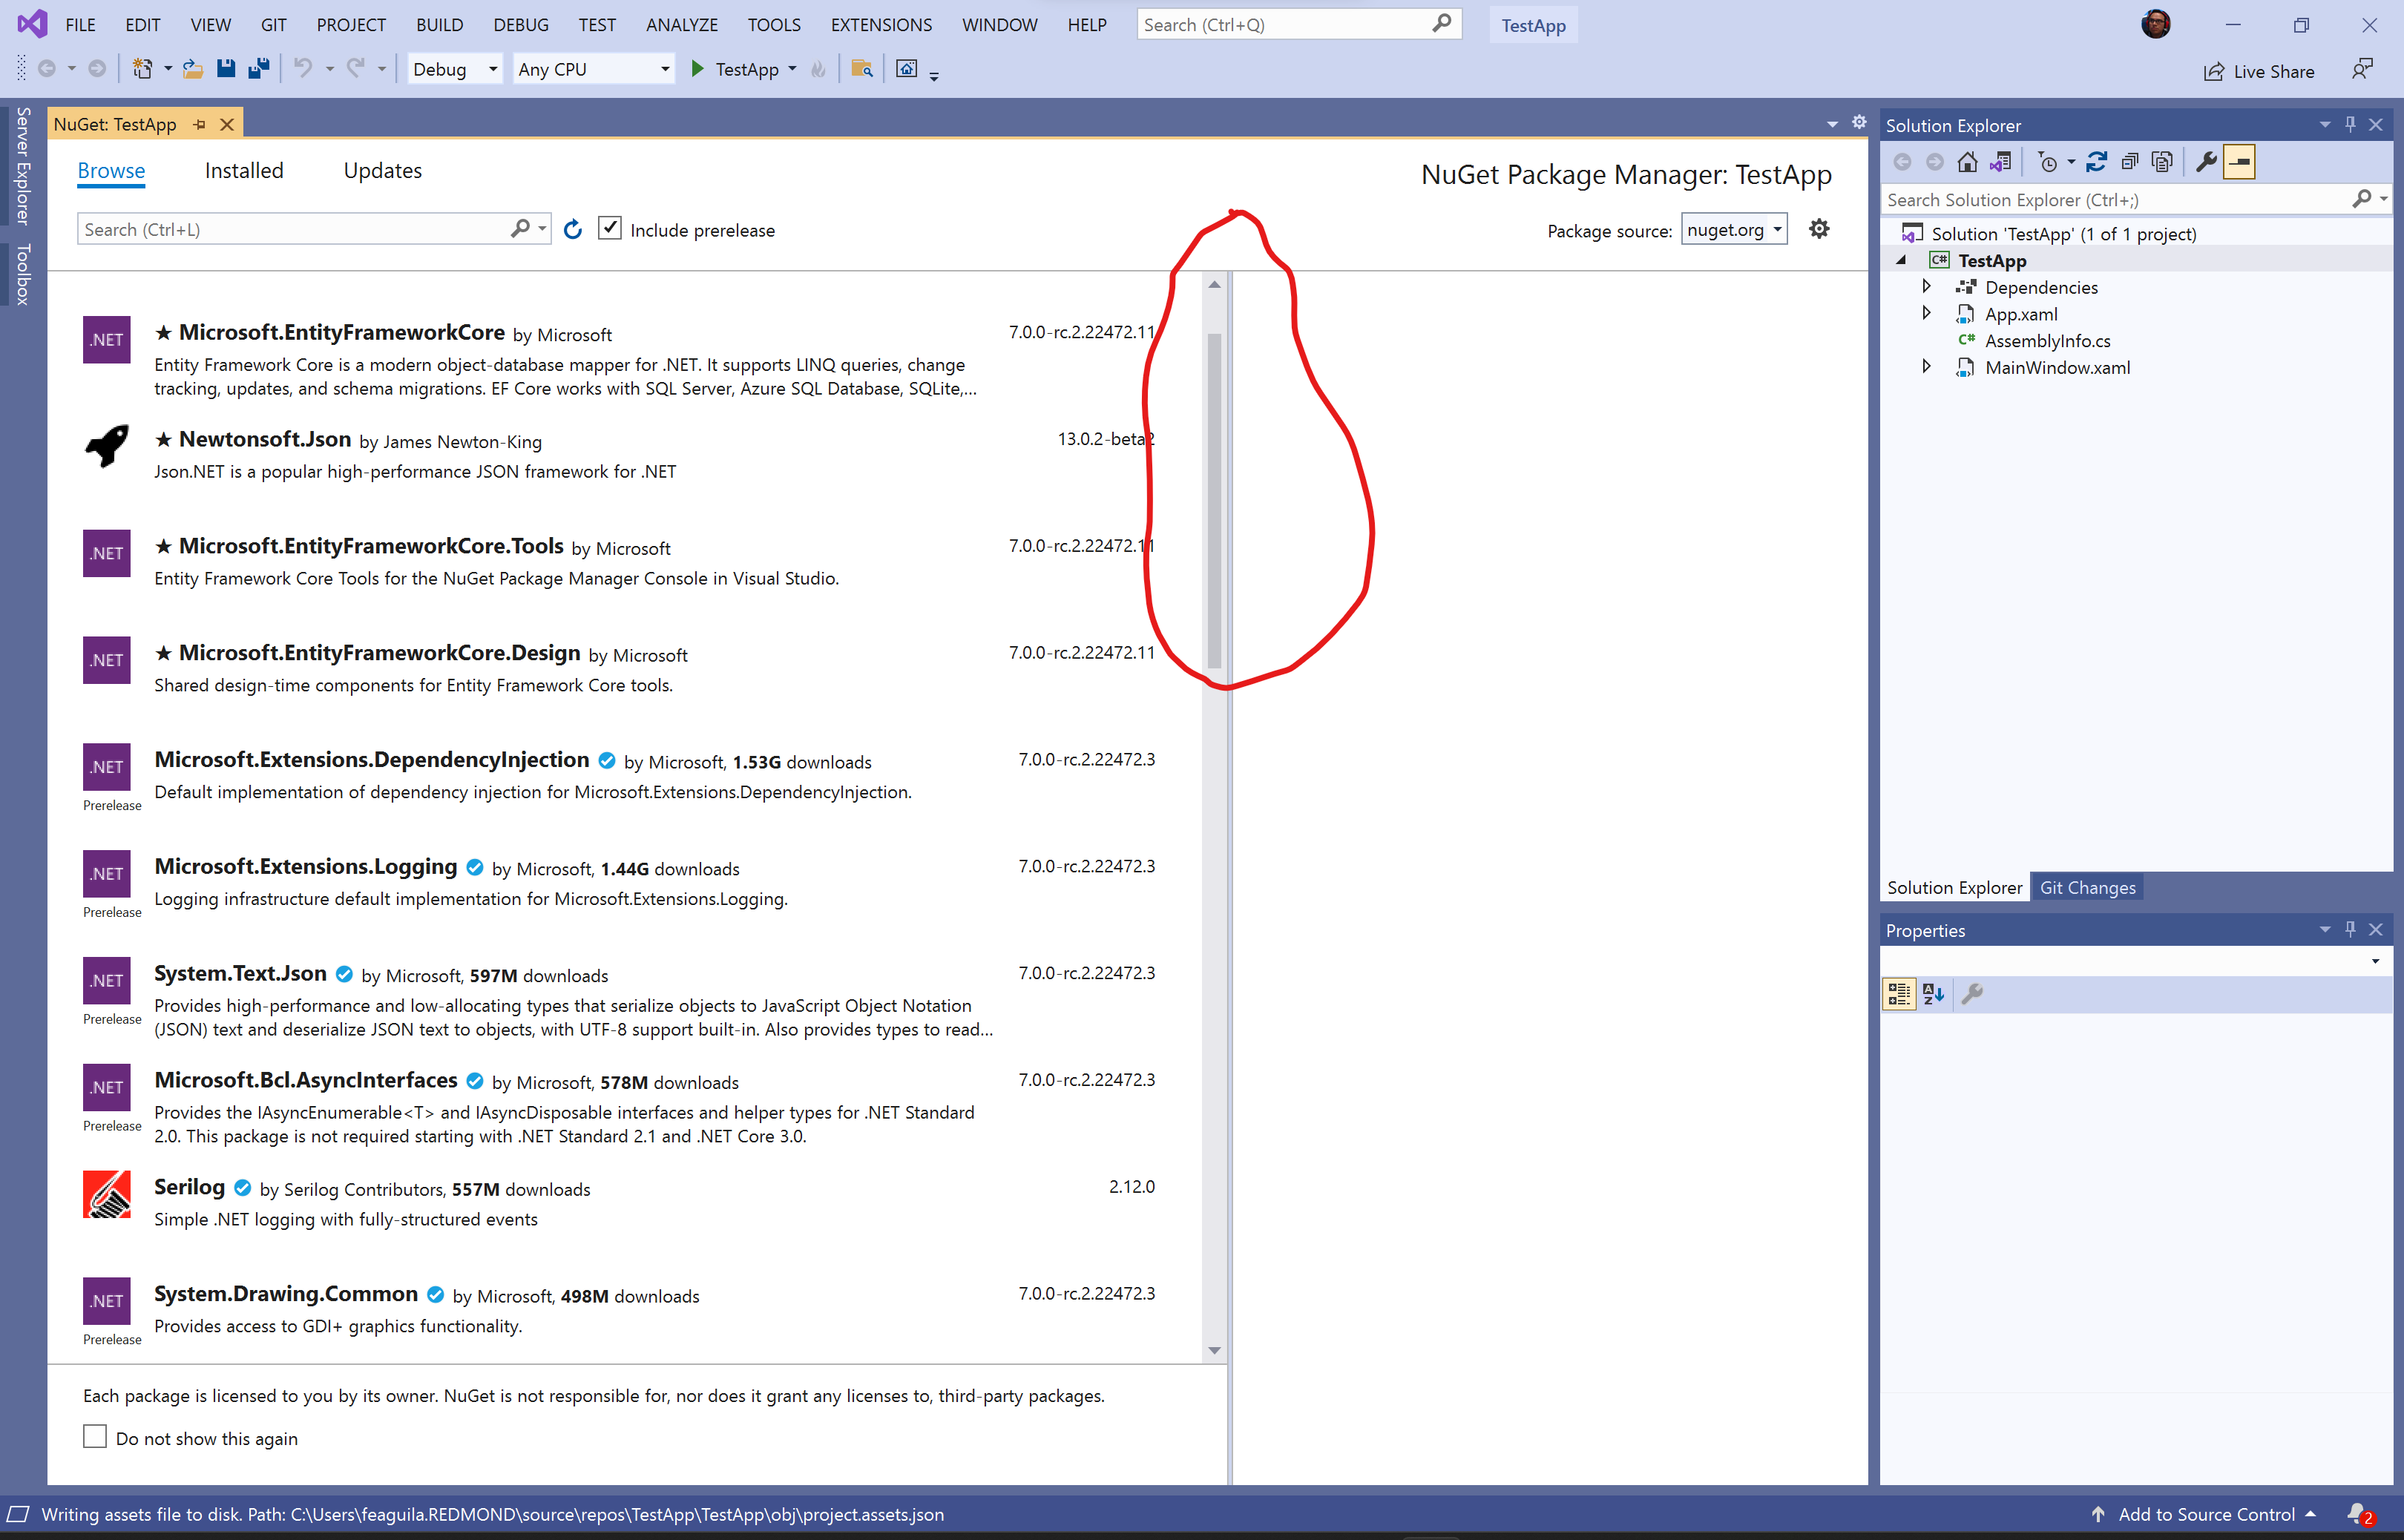Image resolution: width=2404 pixels, height=1540 pixels.
Task: Refresh the NuGet package list
Action: click(573, 230)
